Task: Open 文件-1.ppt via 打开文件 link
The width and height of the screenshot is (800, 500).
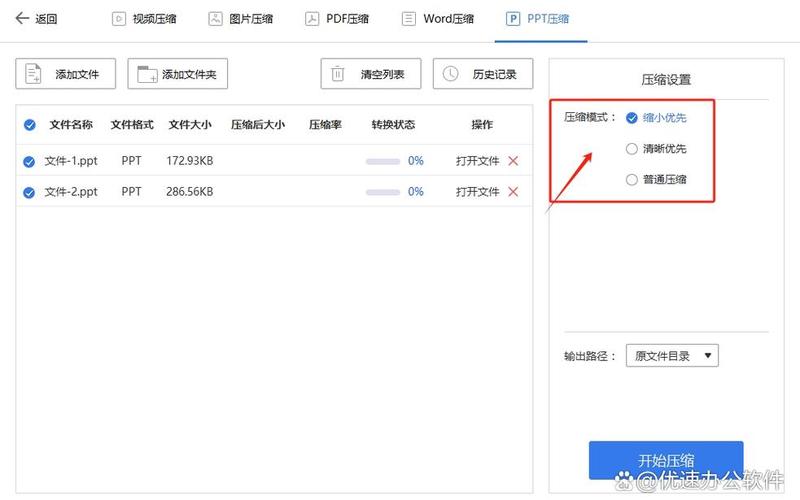Action: tap(478, 161)
